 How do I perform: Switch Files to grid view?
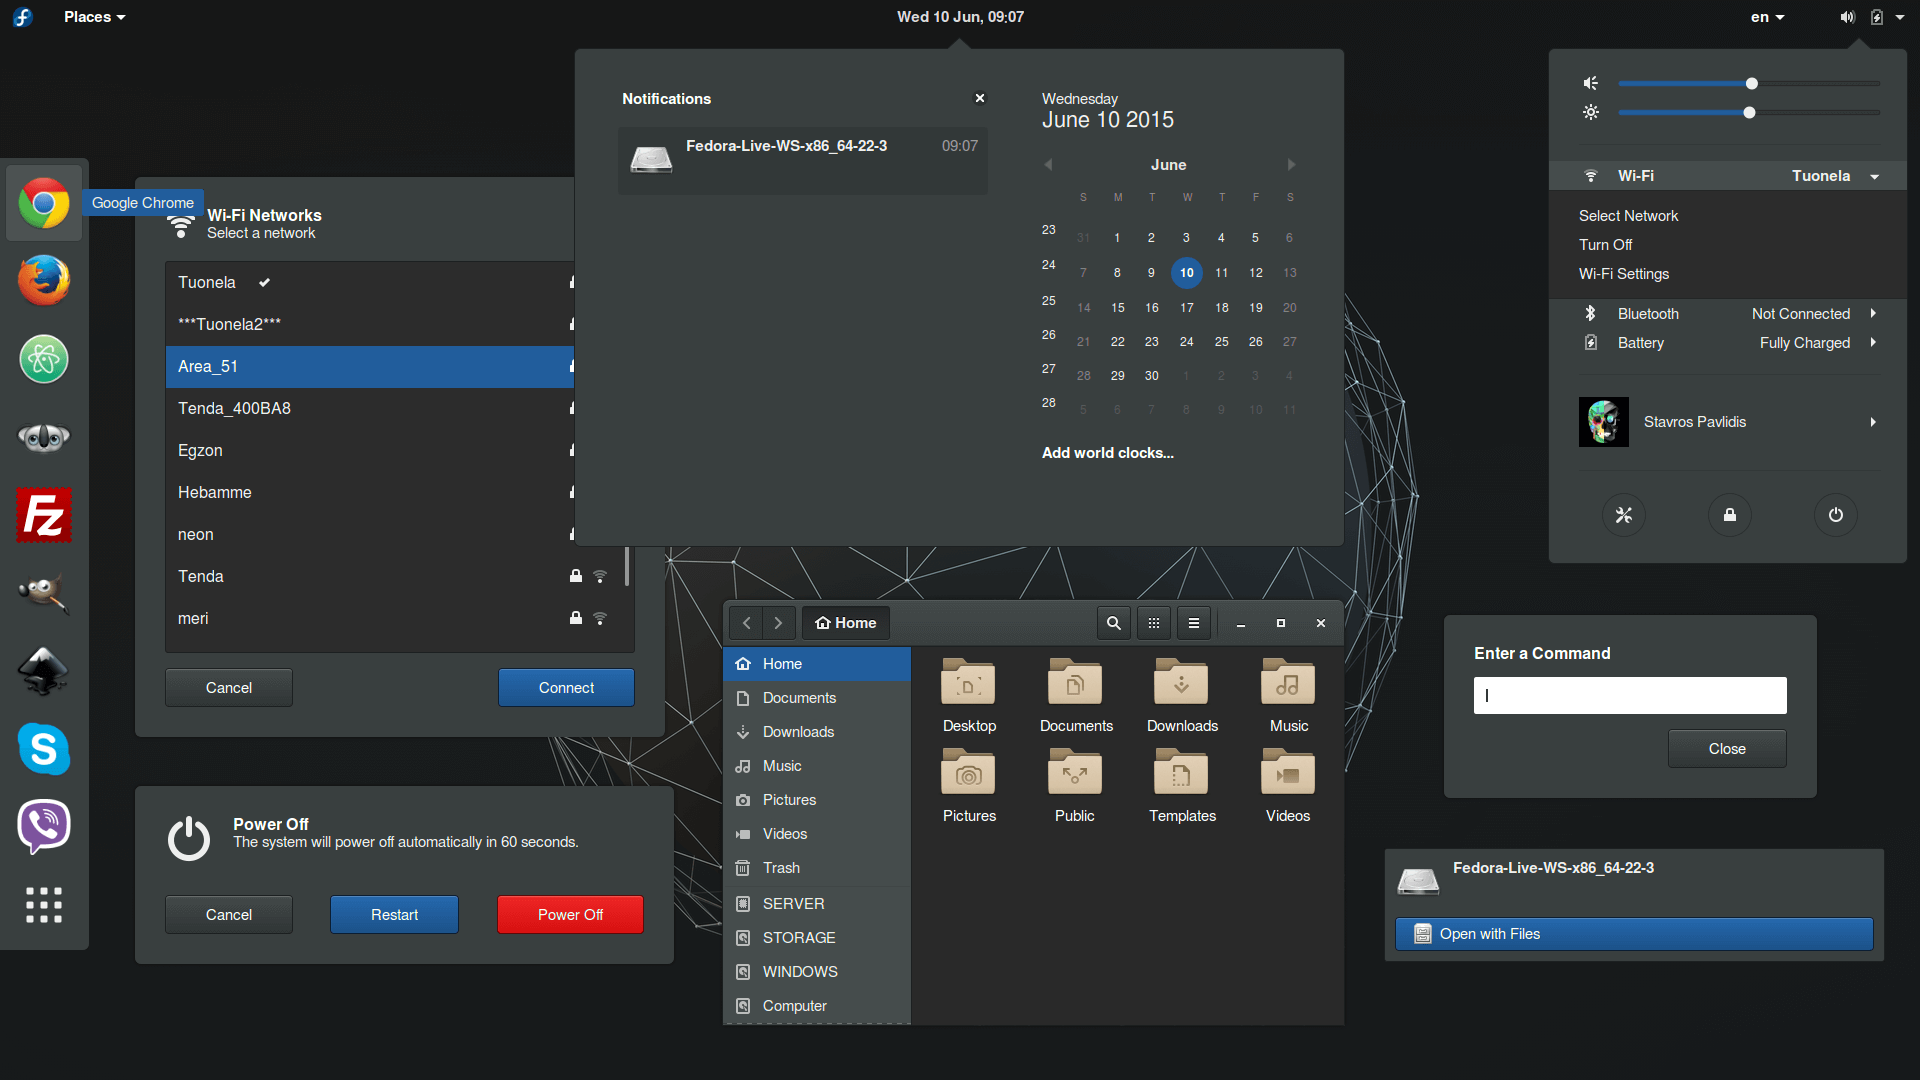pos(1153,623)
